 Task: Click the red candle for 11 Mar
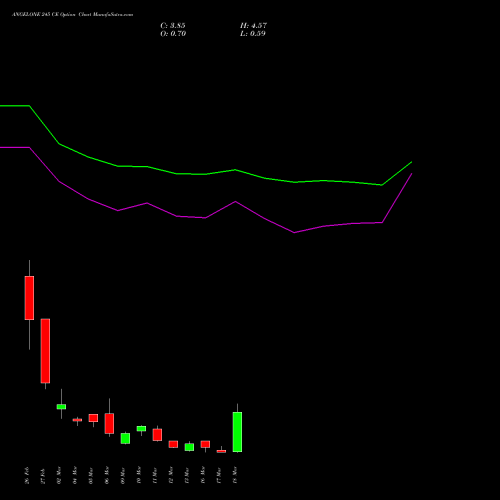coord(157,435)
